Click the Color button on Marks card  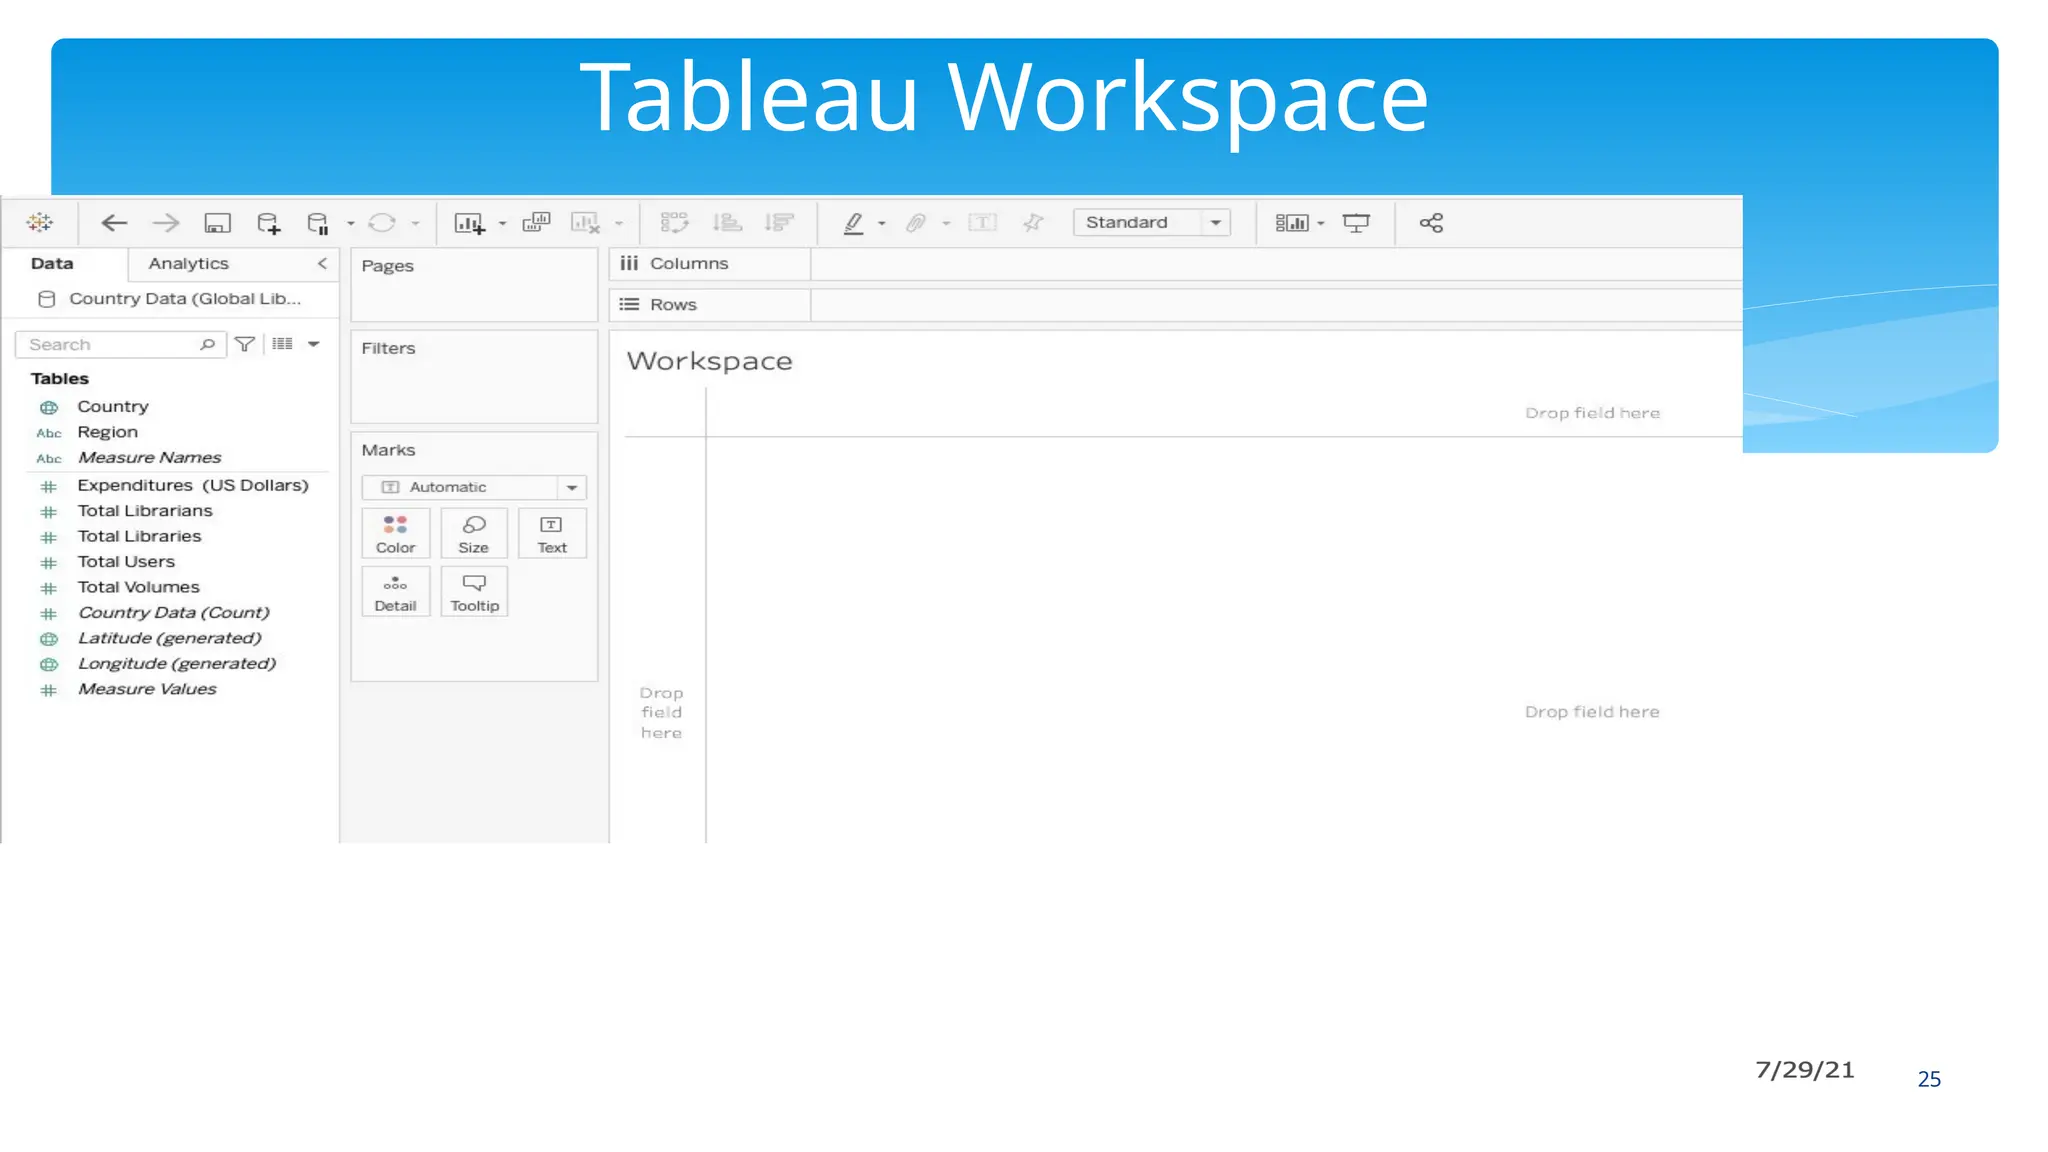[395, 533]
